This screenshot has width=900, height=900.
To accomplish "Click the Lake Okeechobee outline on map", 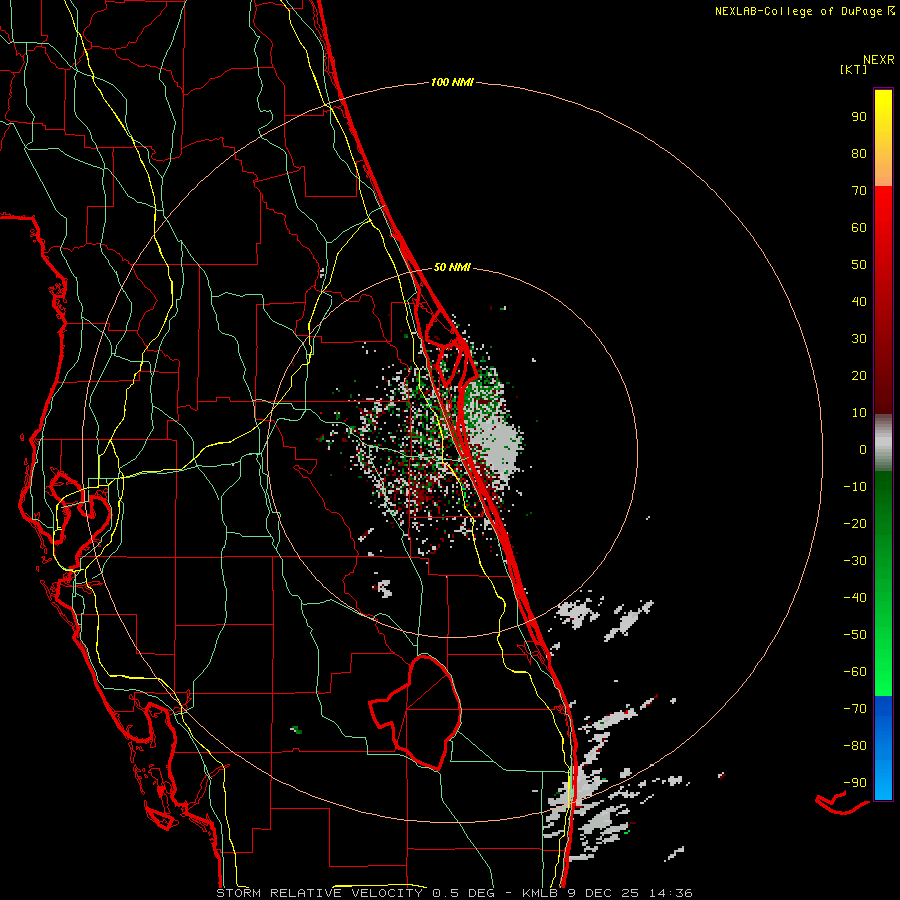I will point(416,712).
